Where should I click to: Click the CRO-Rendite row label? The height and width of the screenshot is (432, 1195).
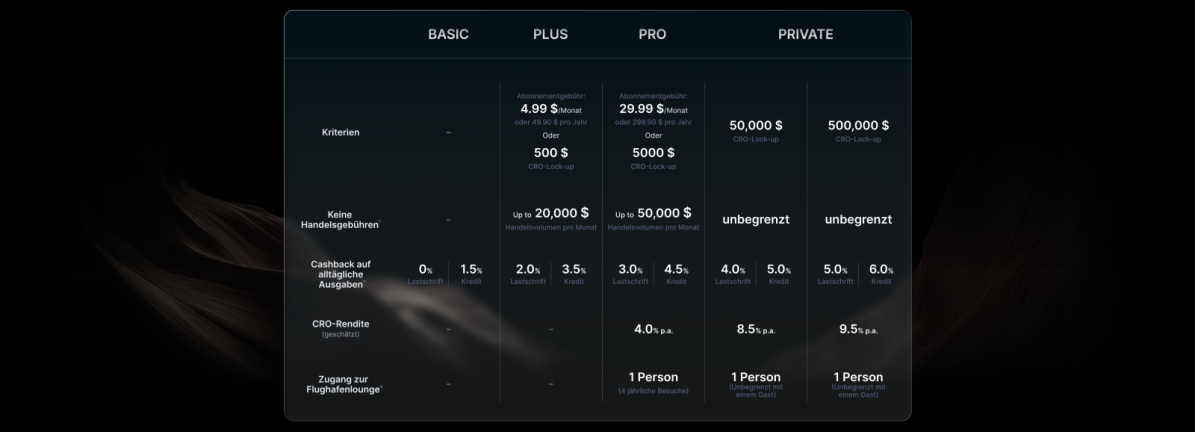(342, 328)
